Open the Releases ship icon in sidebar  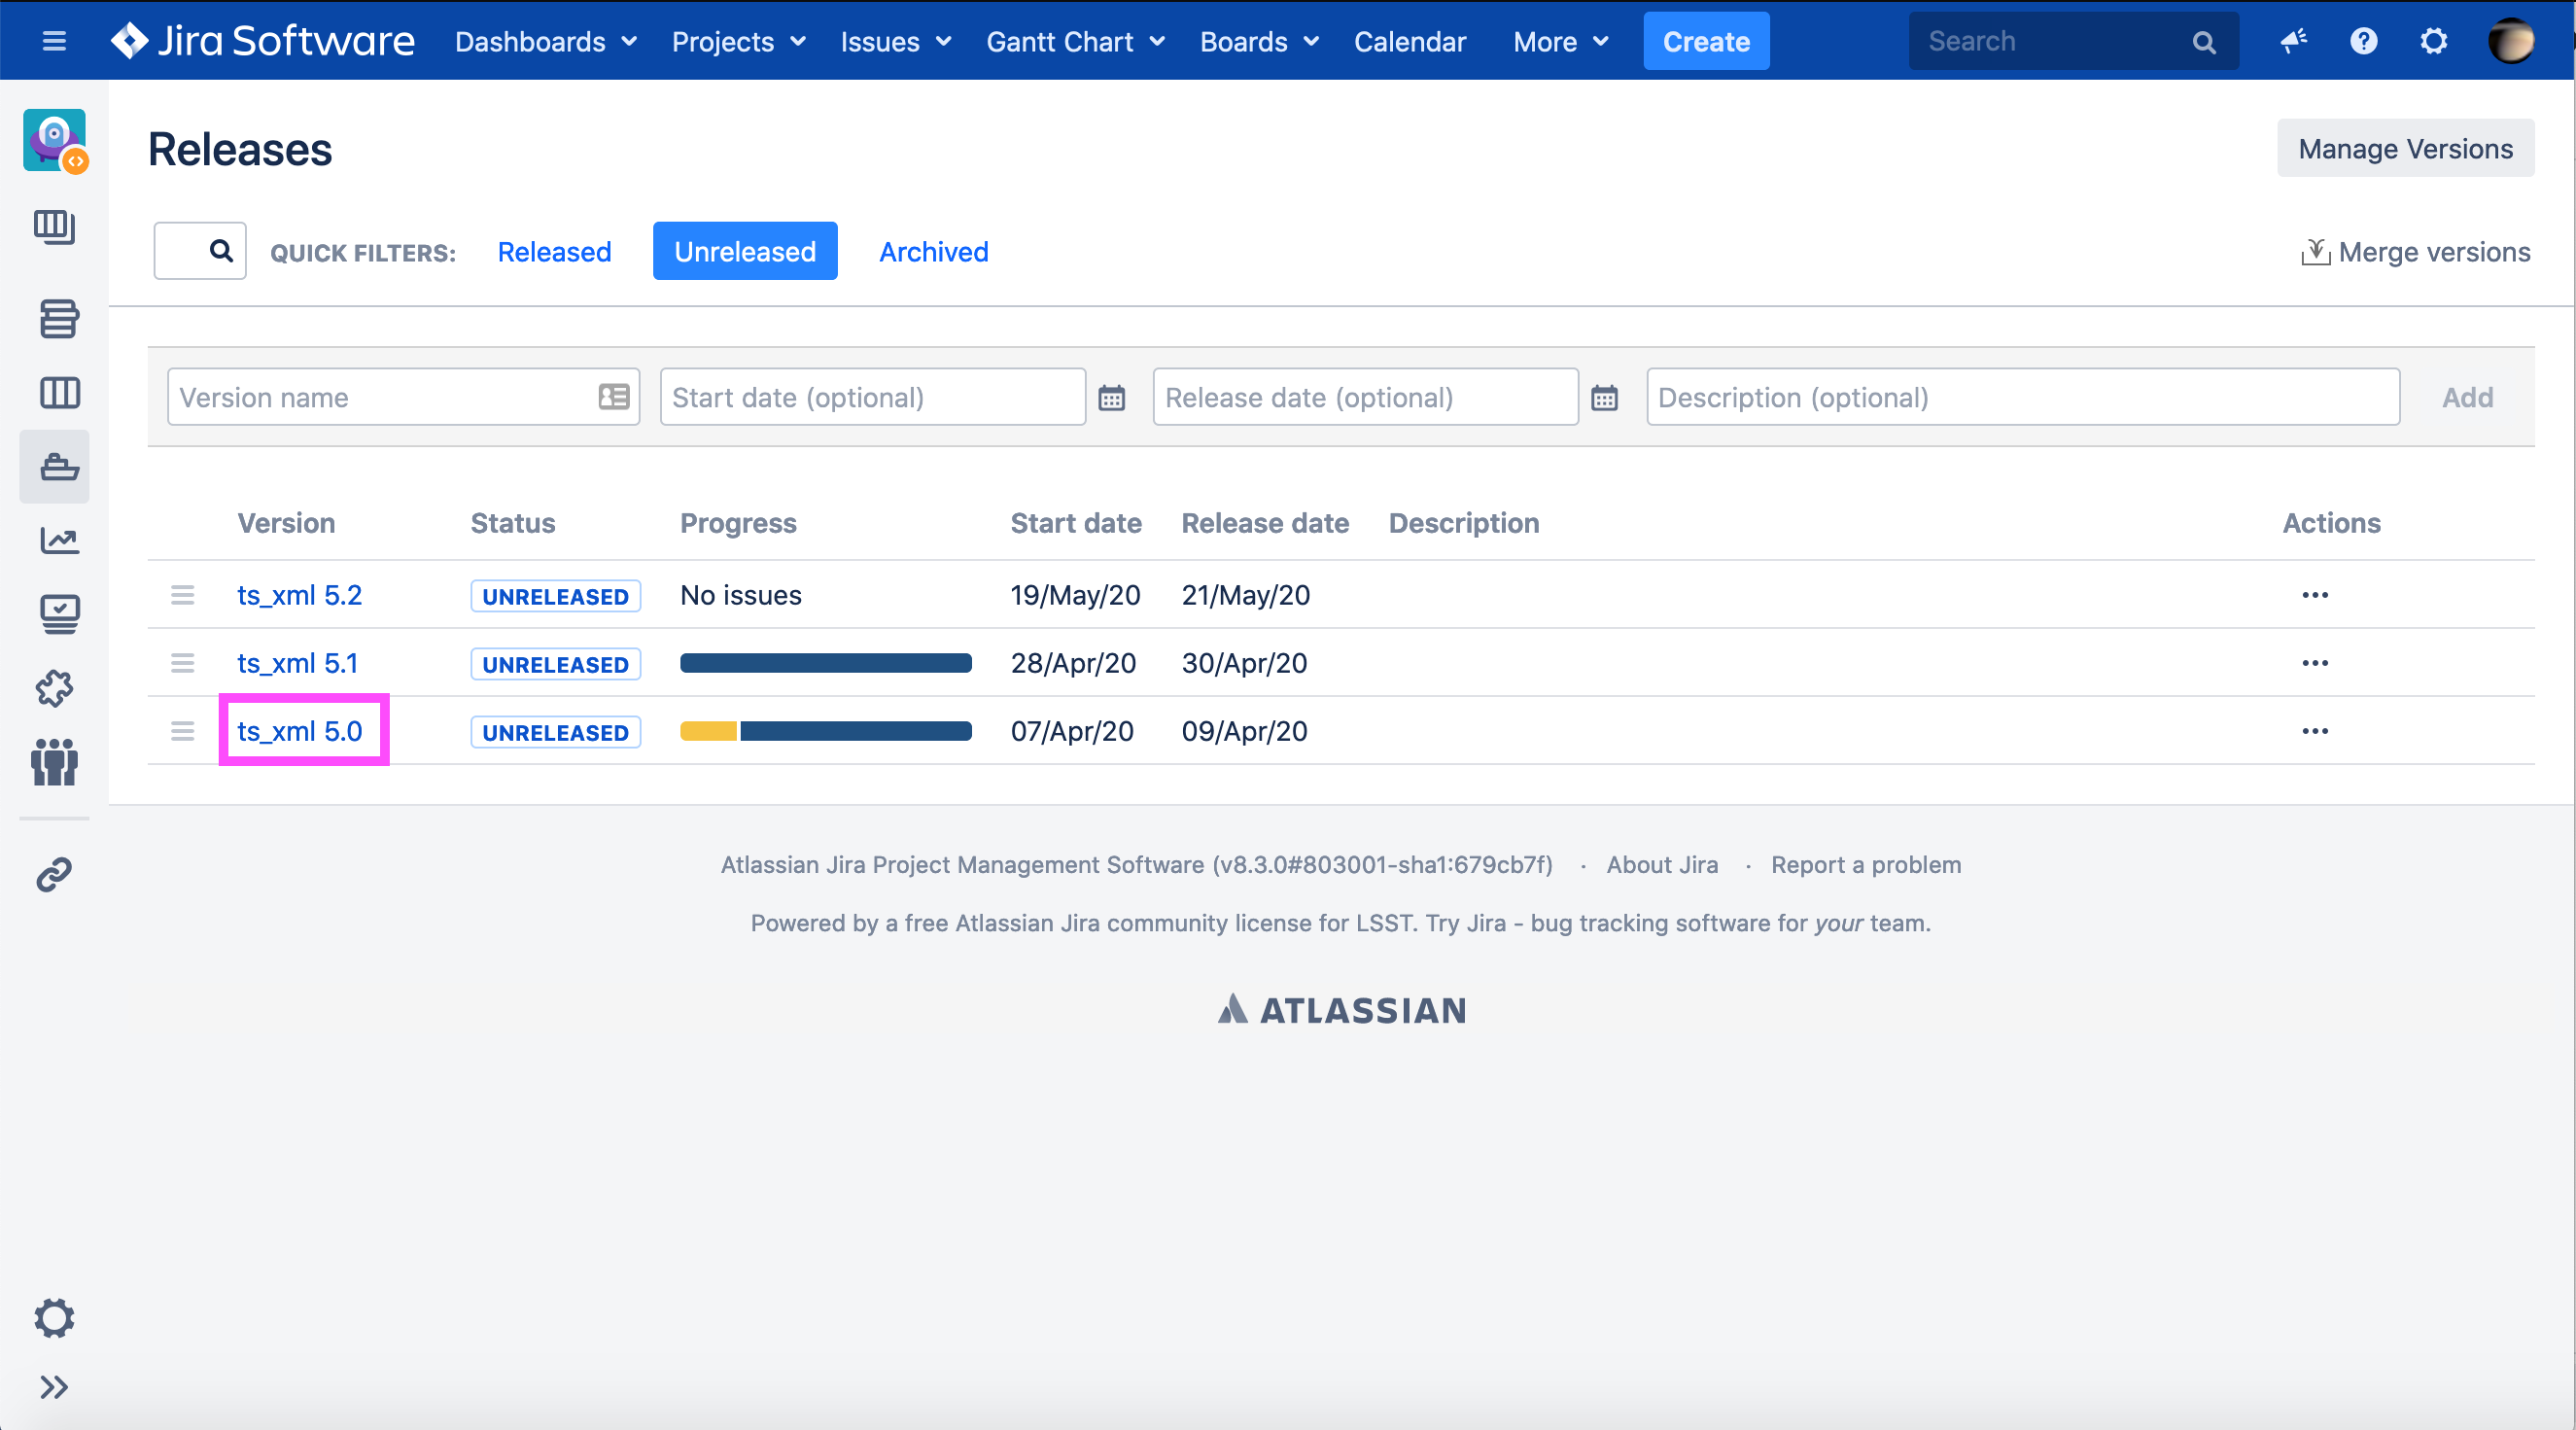coord(58,466)
